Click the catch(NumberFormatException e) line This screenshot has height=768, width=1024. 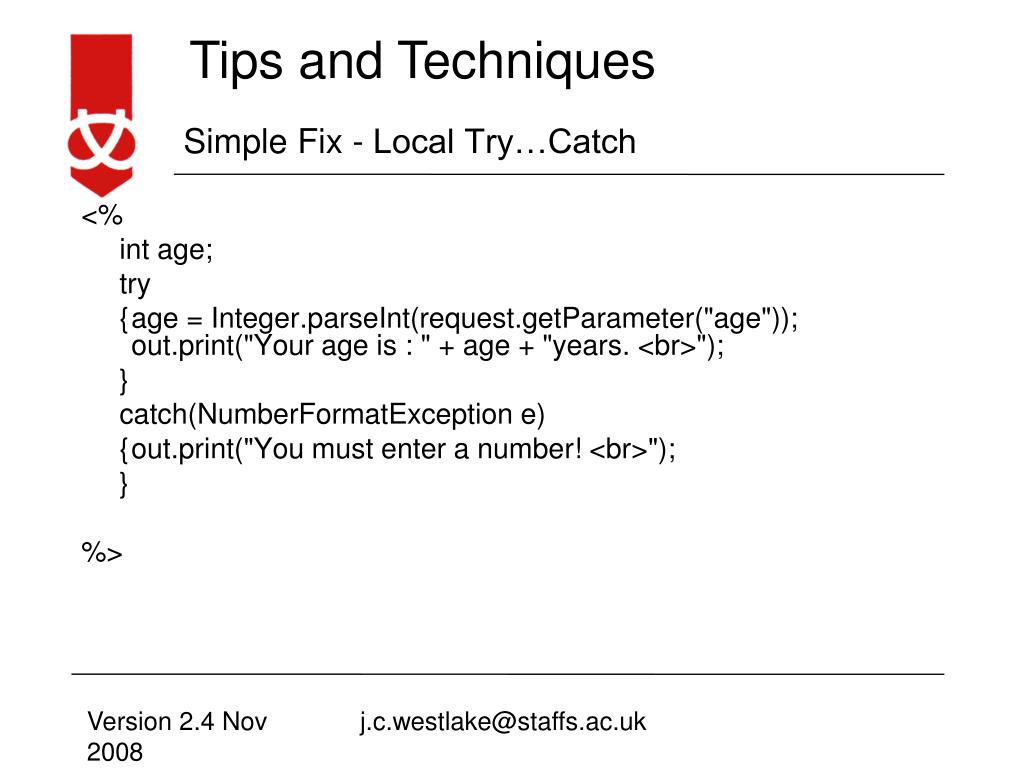[332, 415]
